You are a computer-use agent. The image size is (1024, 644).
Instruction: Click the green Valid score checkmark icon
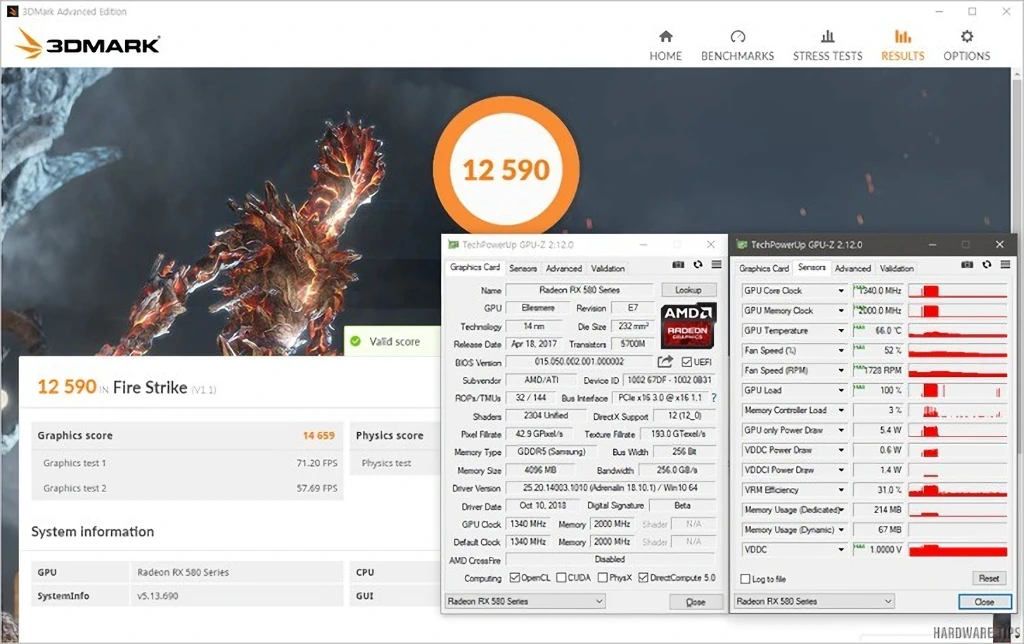click(355, 341)
